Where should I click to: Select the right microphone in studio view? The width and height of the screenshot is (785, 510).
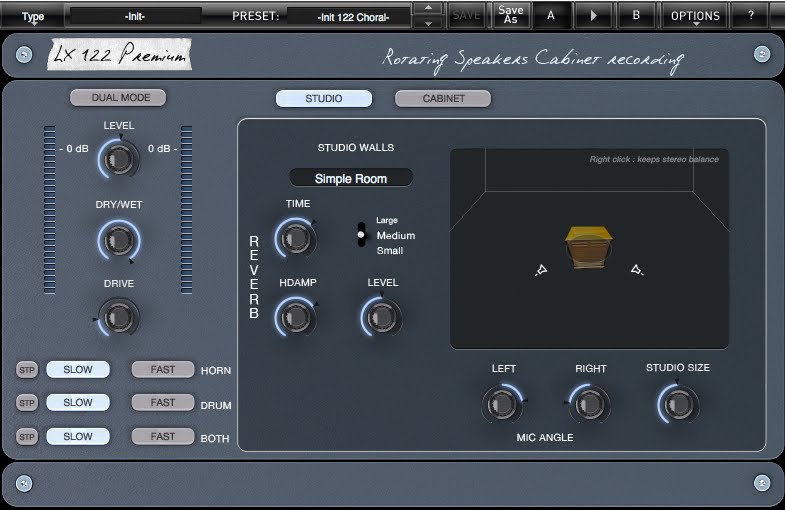pos(637,270)
